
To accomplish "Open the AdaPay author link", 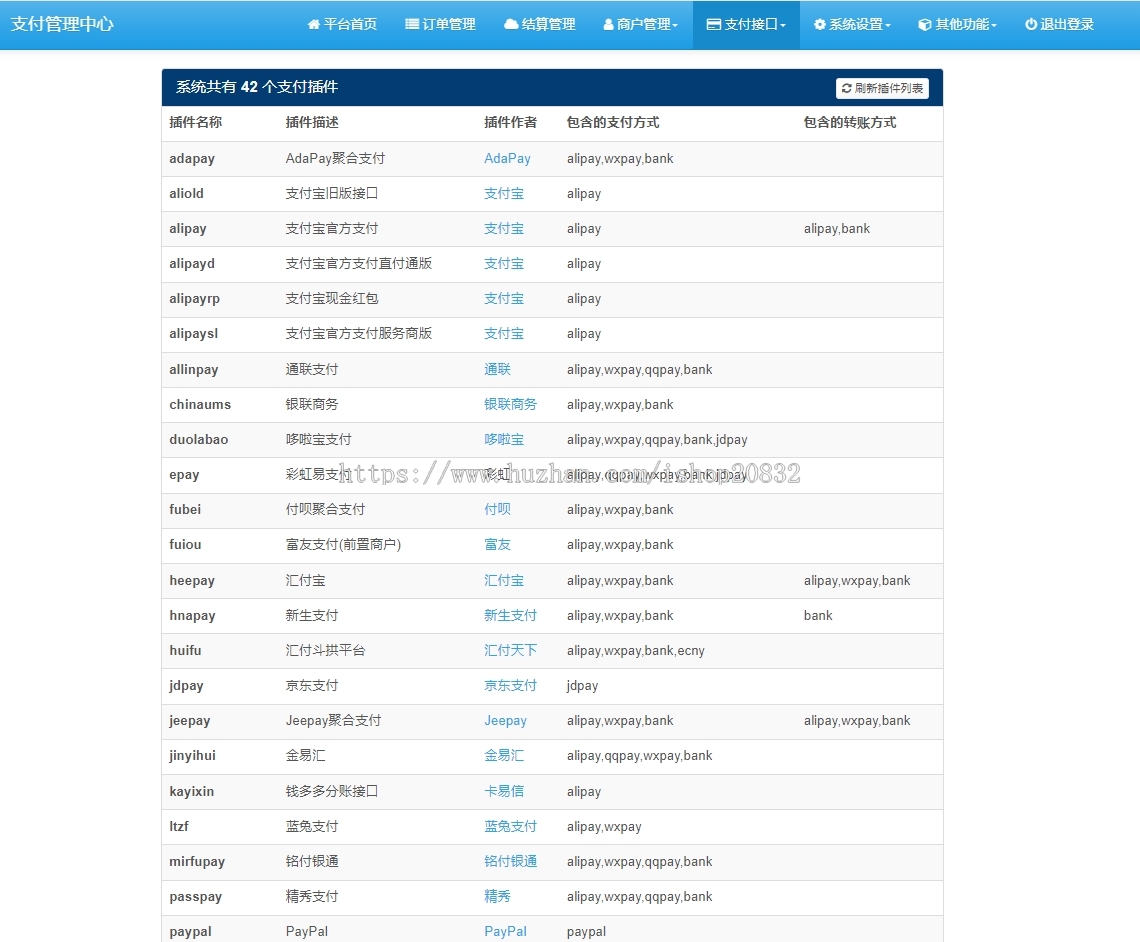I will click(x=507, y=158).
